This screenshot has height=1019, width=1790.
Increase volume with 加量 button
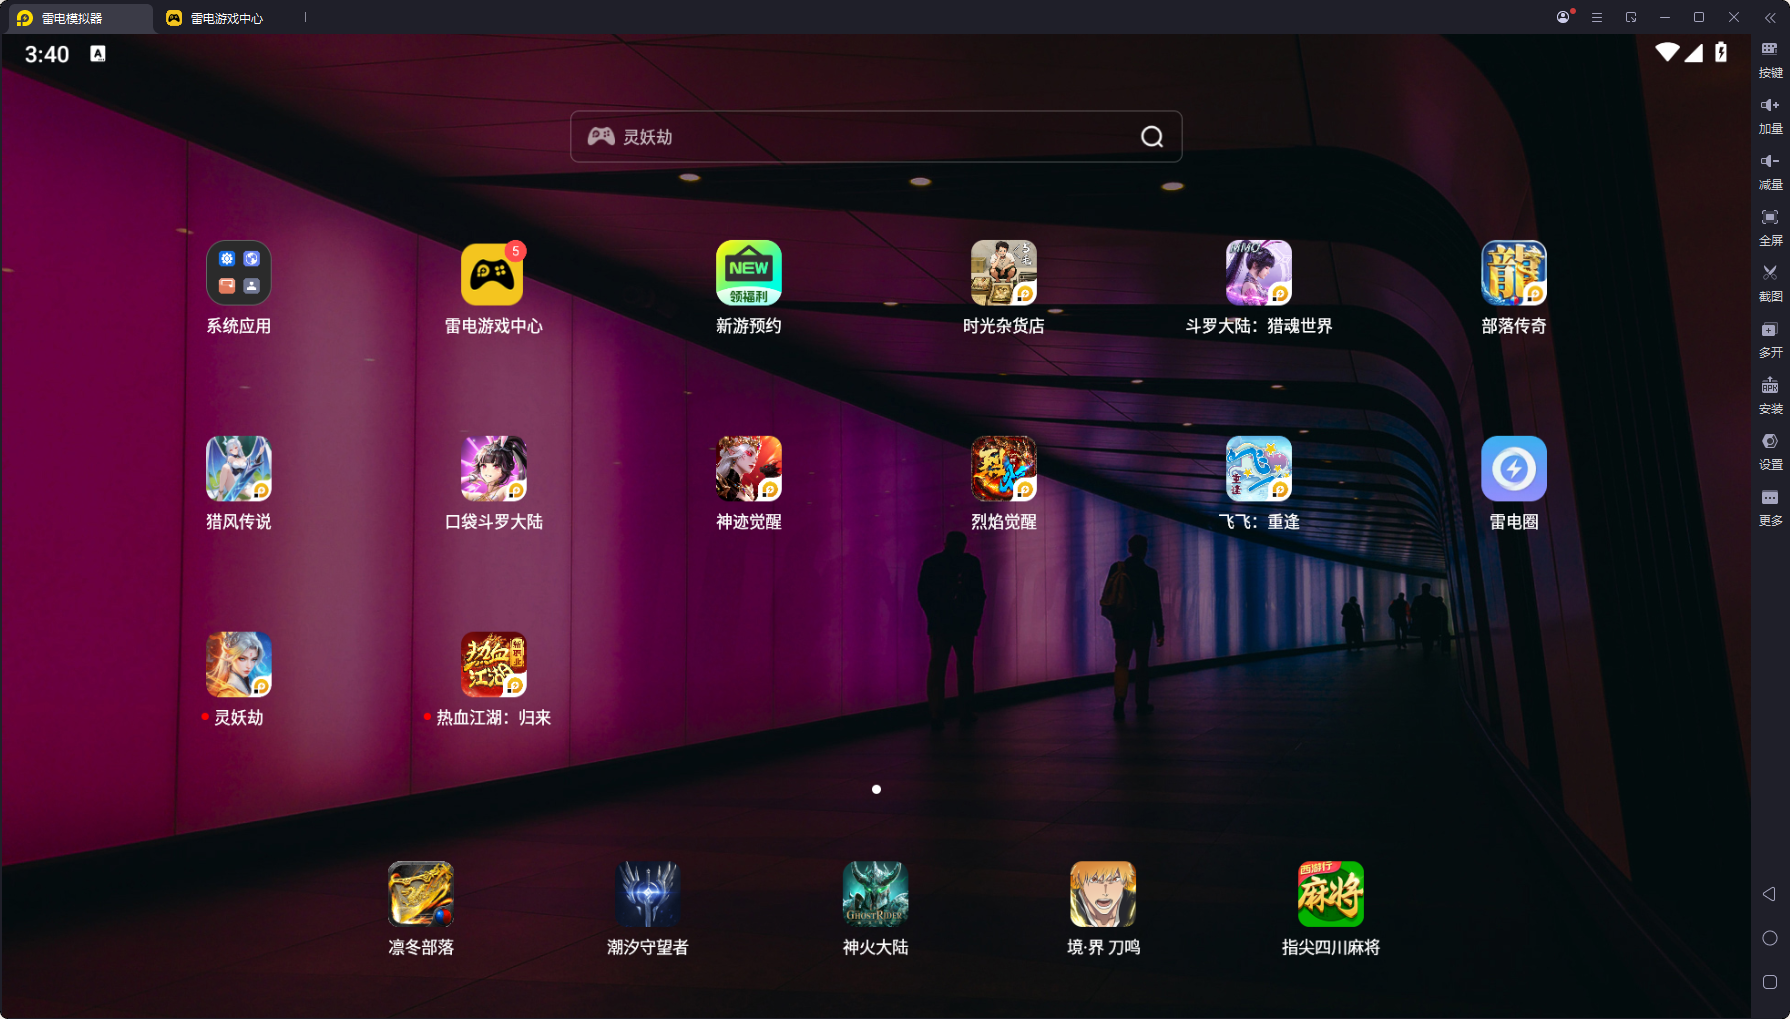pyautogui.click(x=1770, y=115)
